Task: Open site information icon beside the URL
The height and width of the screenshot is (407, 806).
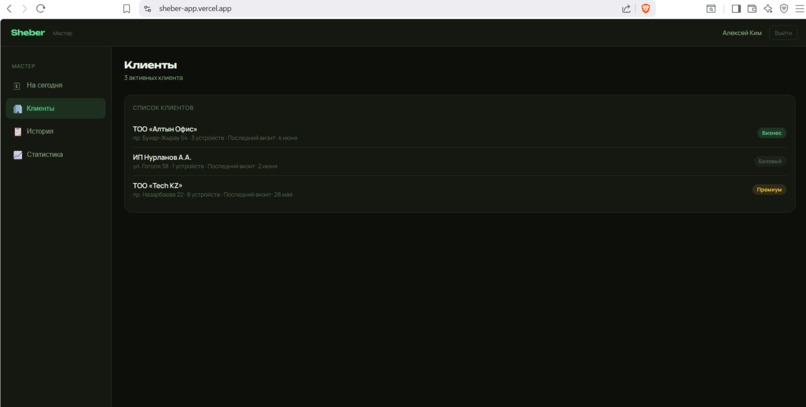Action: coord(148,9)
